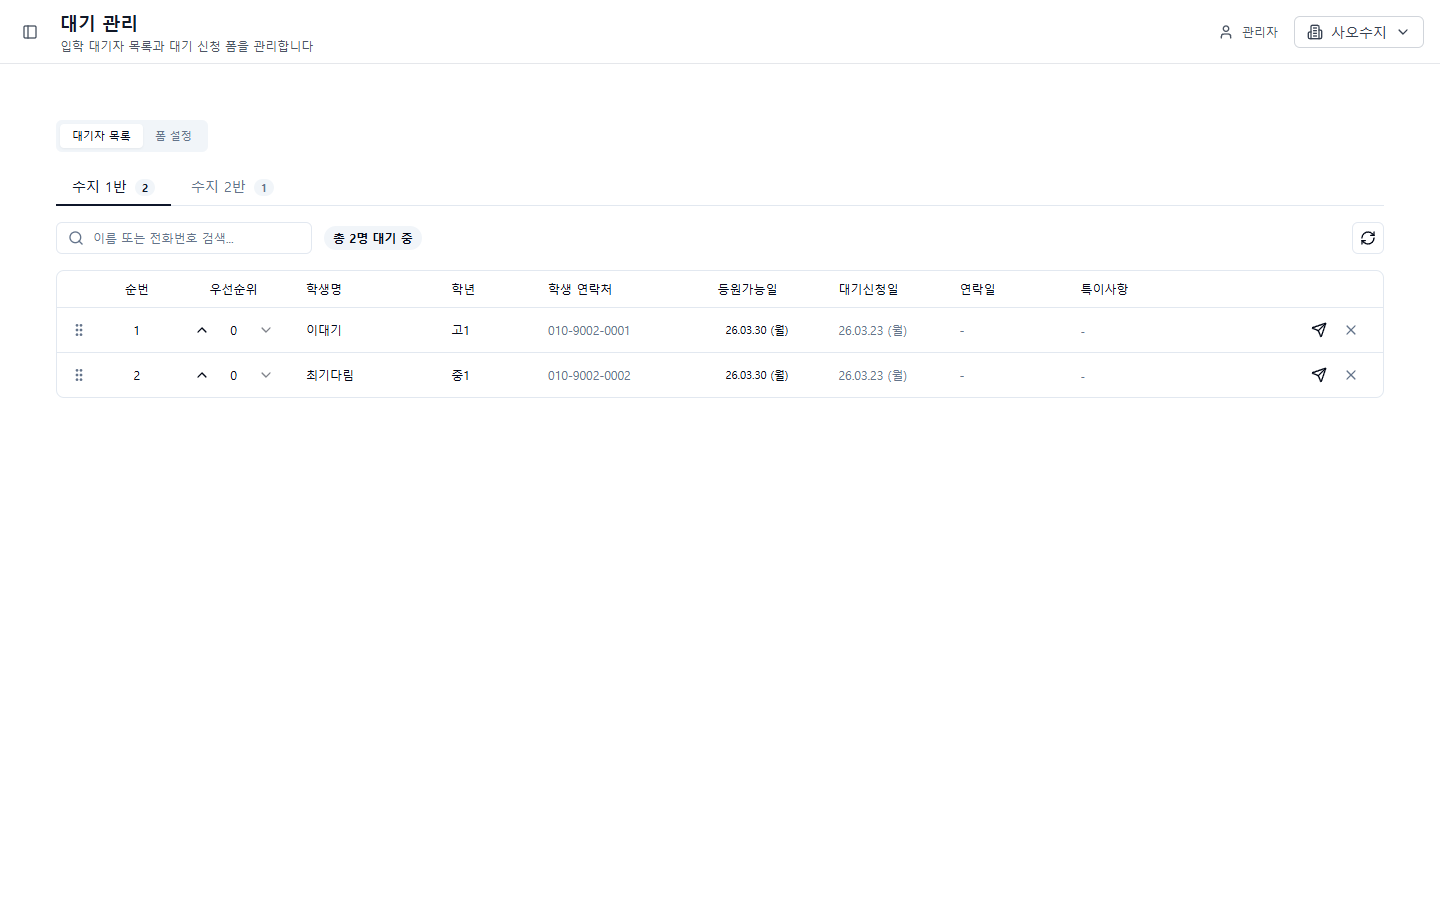Remove 이대기 from the waiting list
This screenshot has width=1440, height=900.
point(1351,329)
